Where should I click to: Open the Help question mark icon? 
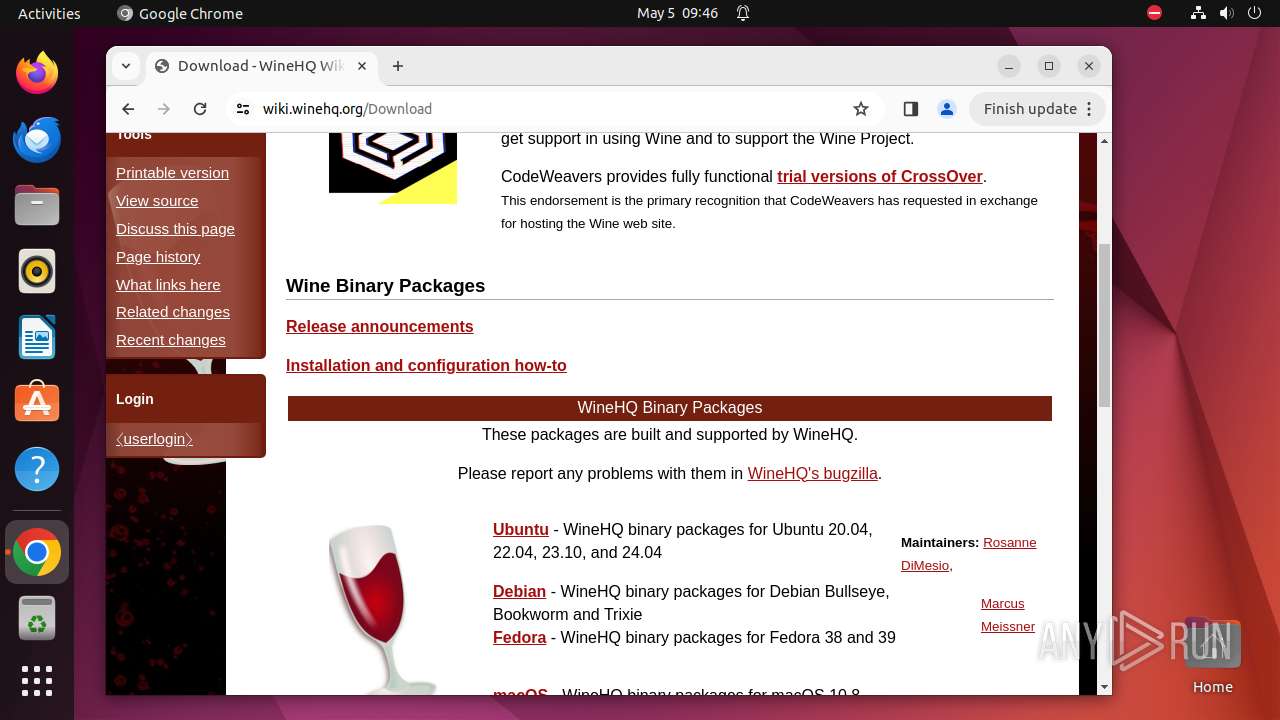pyautogui.click(x=37, y=469)
